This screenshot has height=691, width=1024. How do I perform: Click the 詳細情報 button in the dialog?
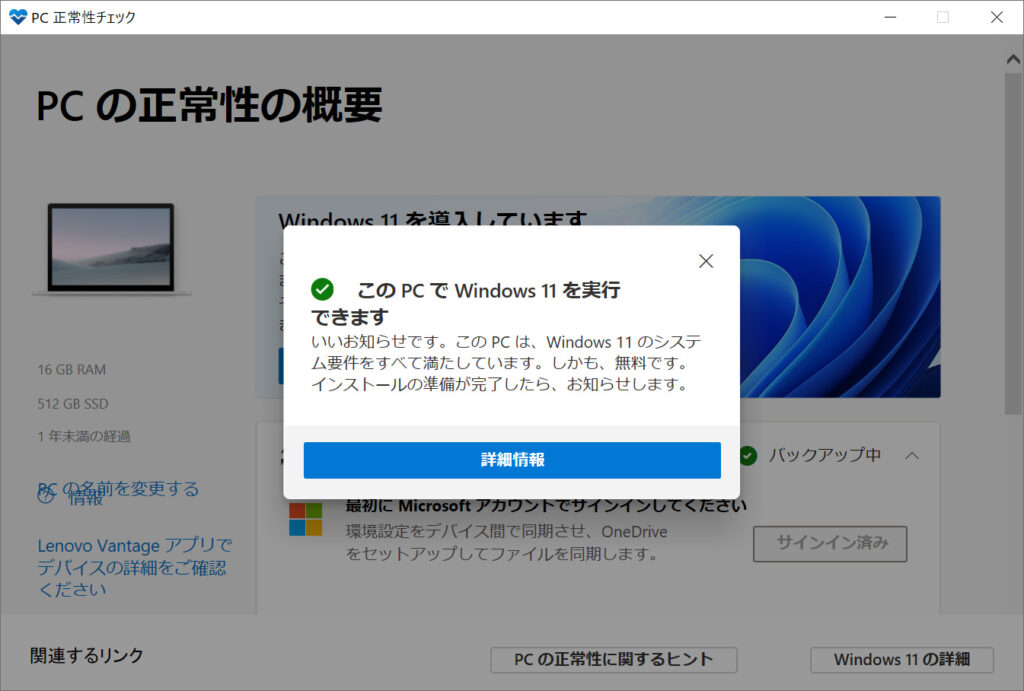[x=512, y=460]
